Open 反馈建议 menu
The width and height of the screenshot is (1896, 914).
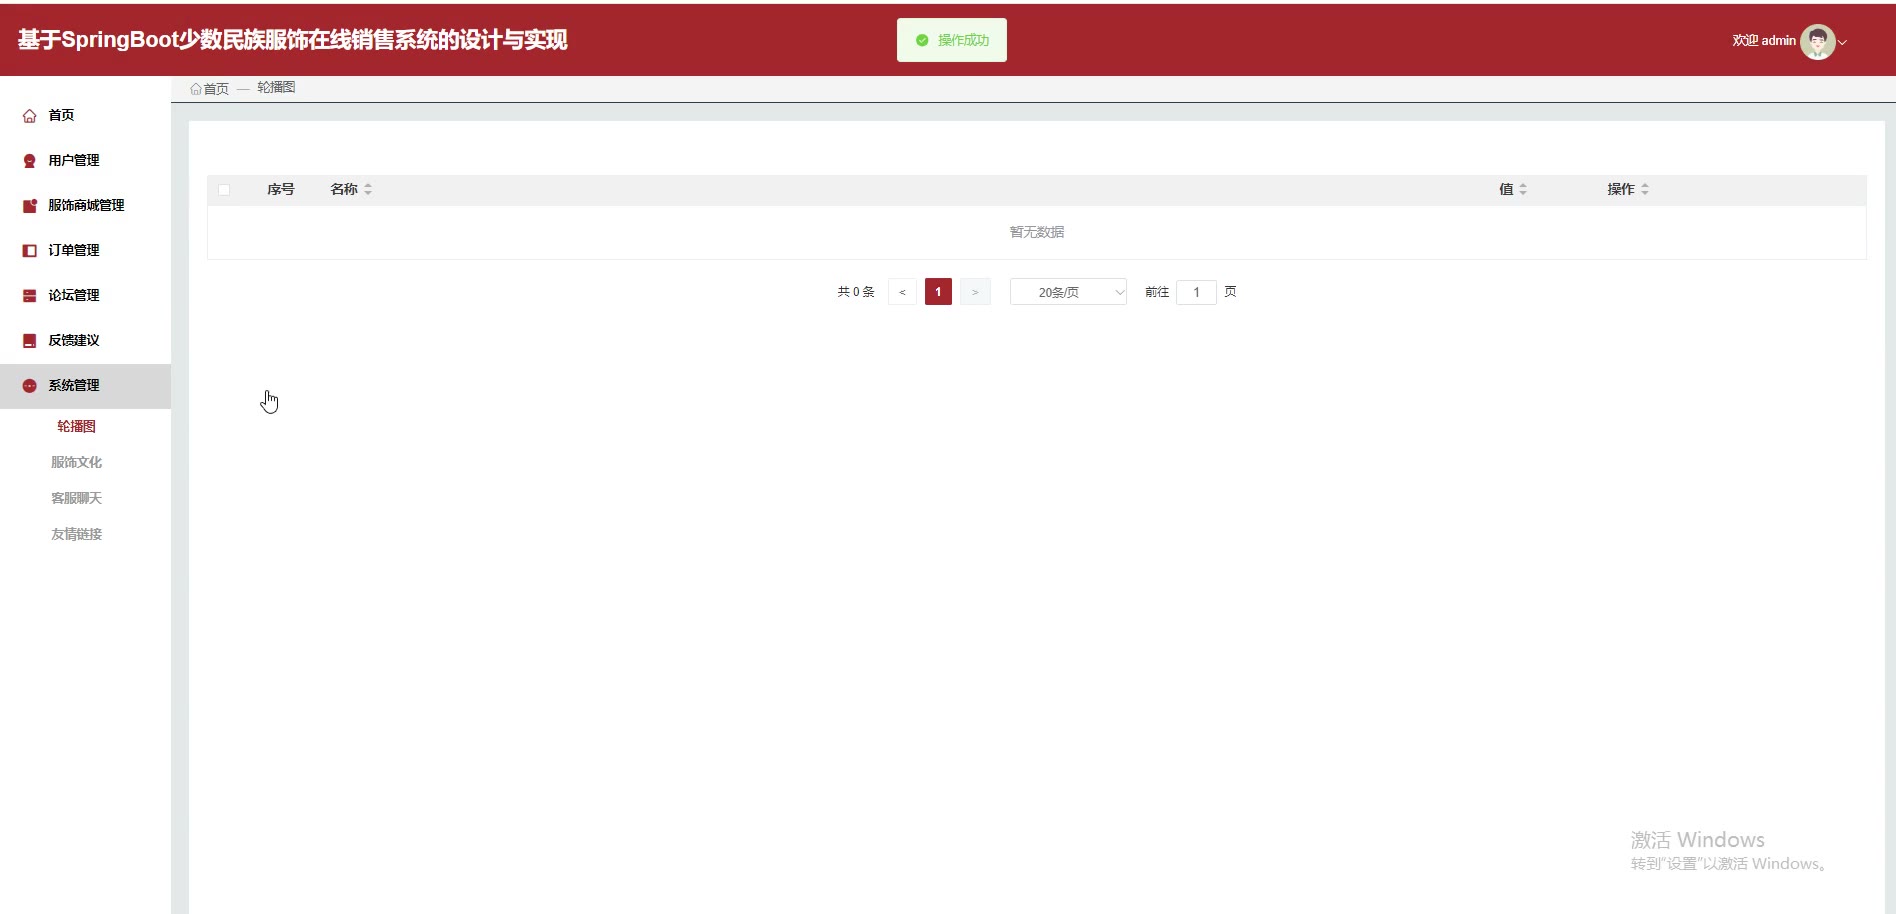click(74, 340)
